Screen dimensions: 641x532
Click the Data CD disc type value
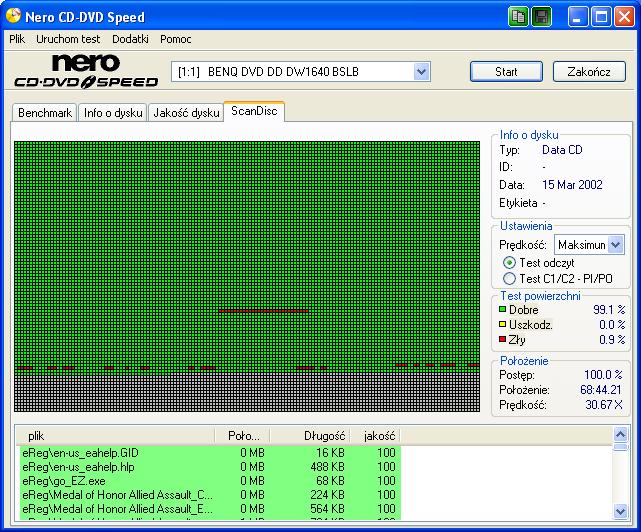pyautogui.click(x=562, y=150)
